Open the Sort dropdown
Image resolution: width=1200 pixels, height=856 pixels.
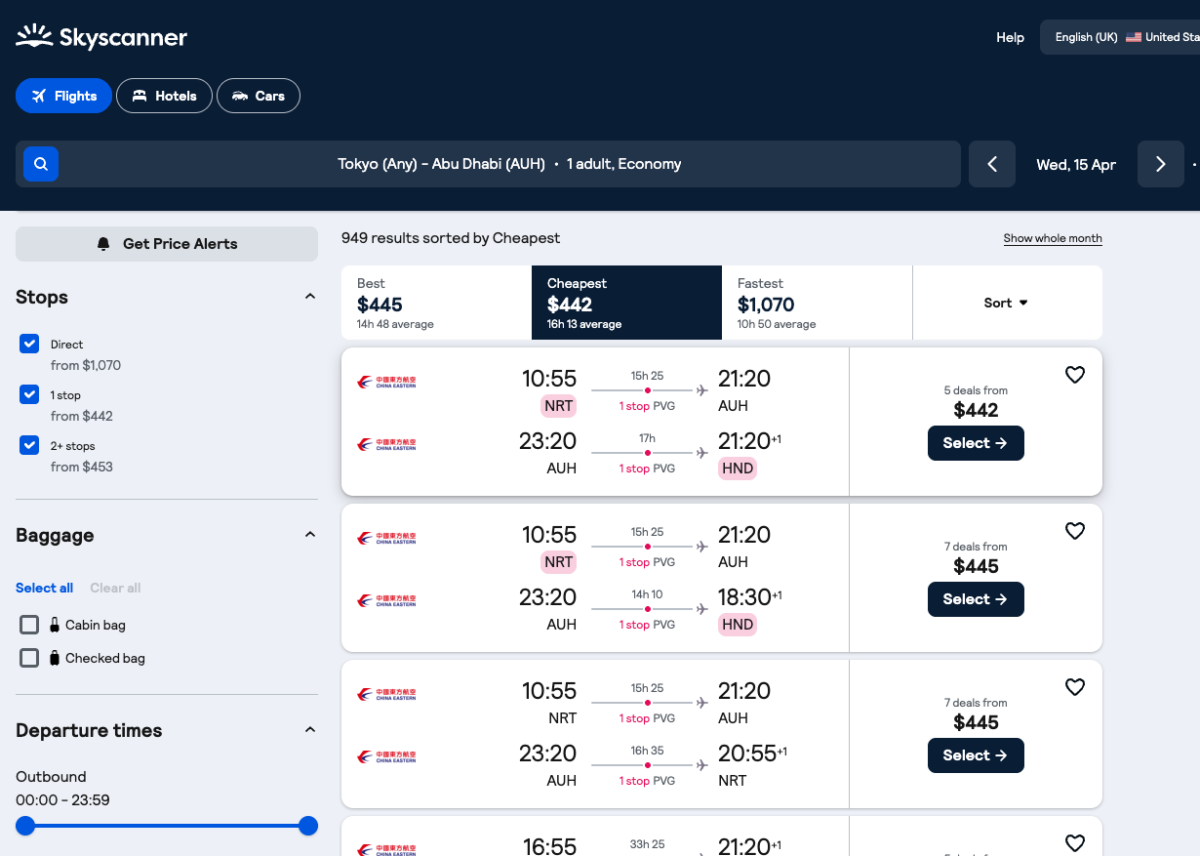pos(1006,303)
